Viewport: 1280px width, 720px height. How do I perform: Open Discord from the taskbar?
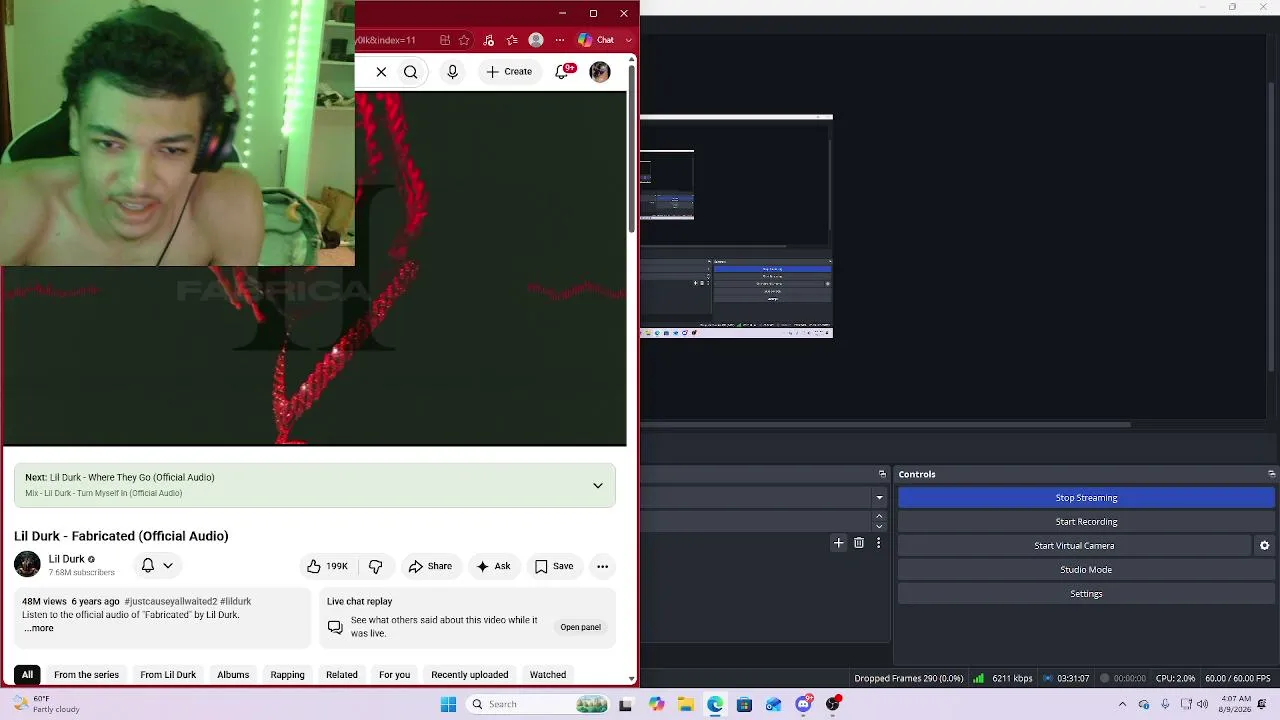coord(803,704)
